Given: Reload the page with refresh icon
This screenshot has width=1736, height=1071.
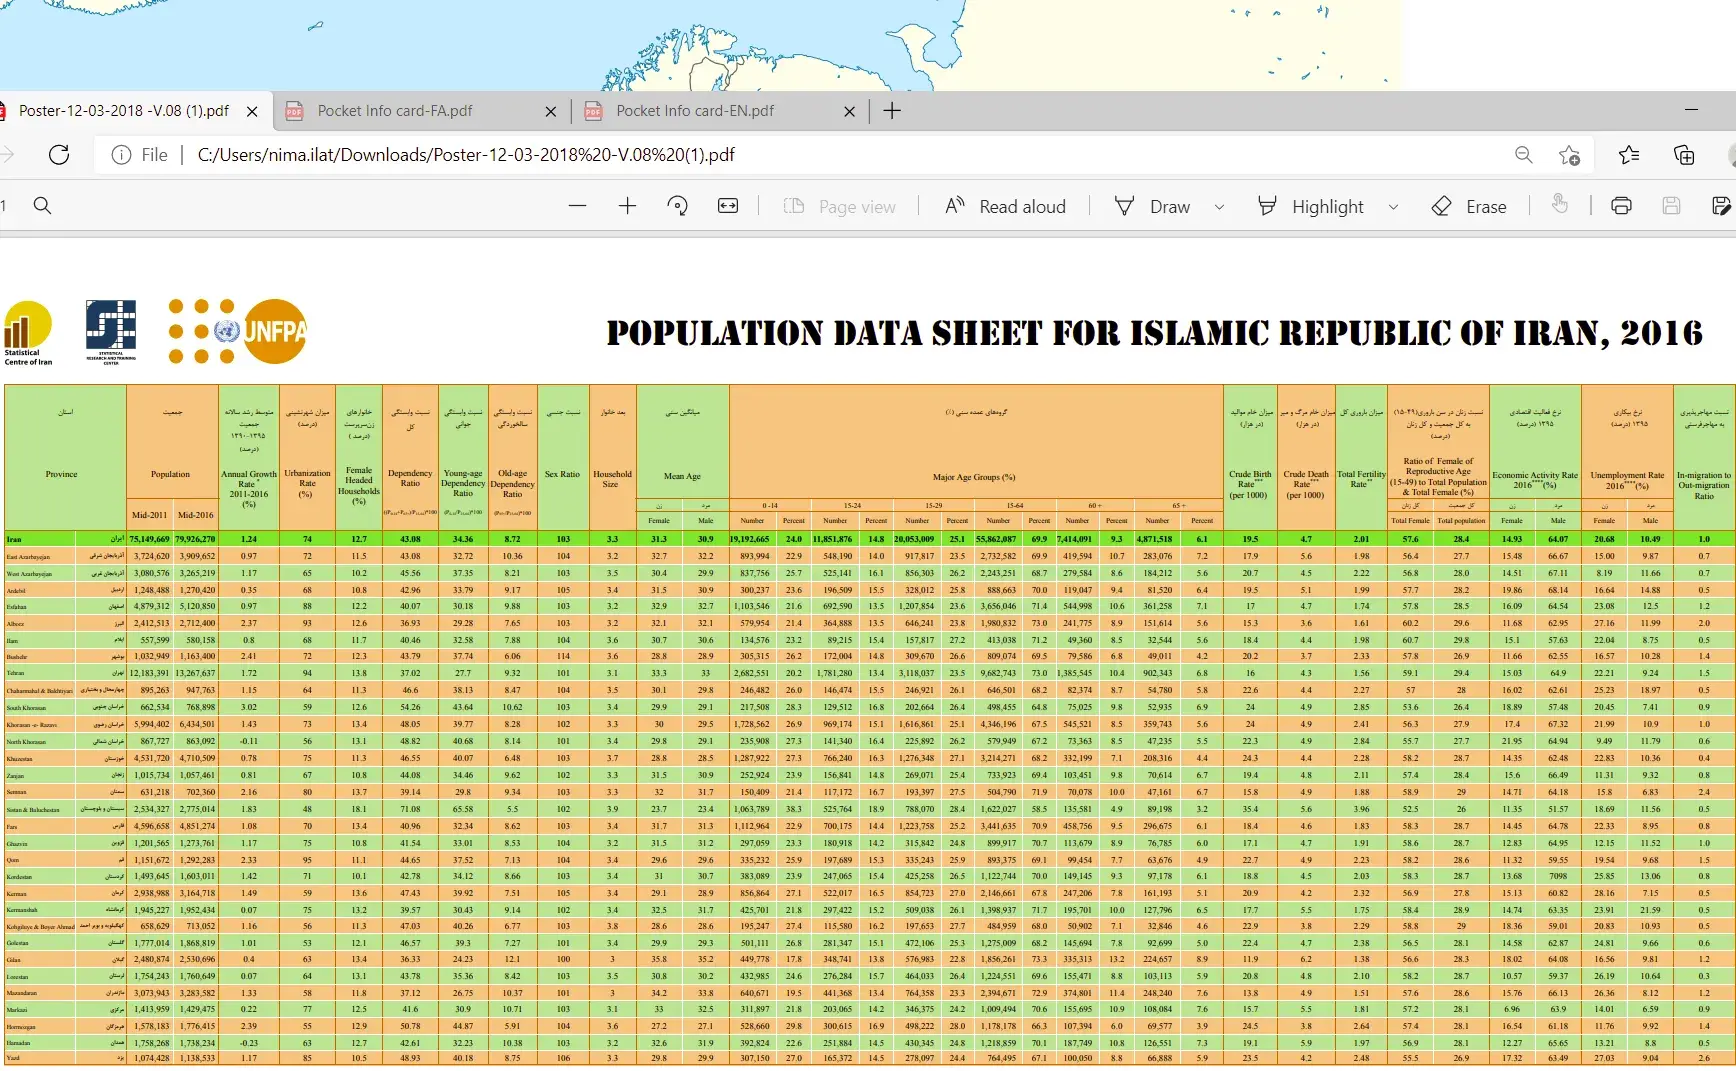Looking at the screenshot, I should tap(59, 155).
